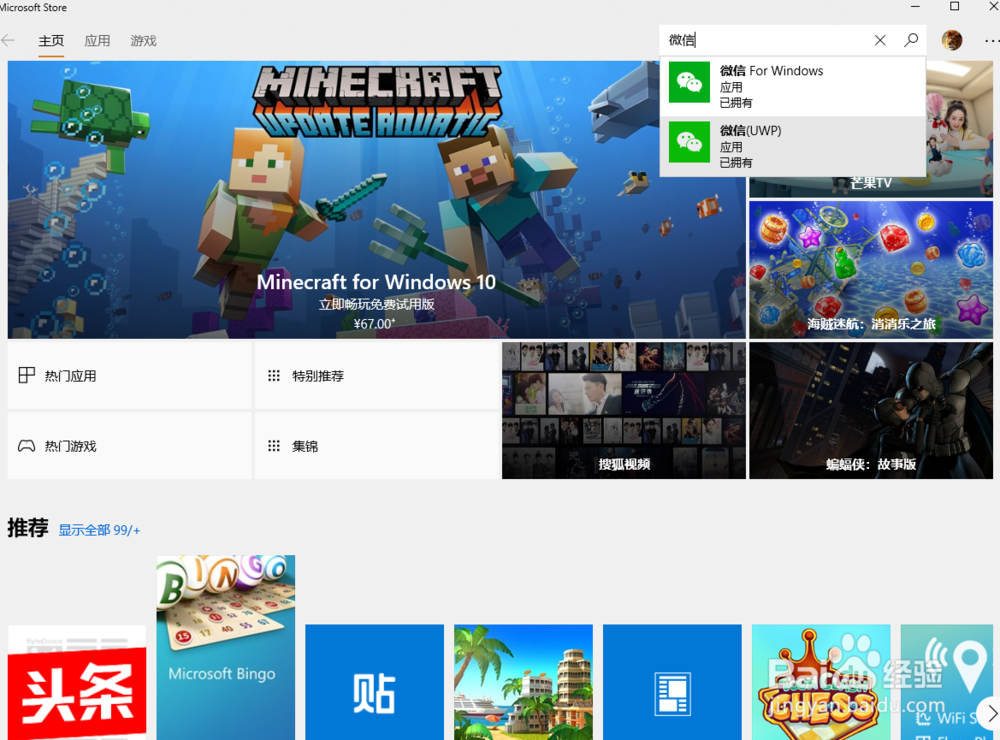The width and height of the screenshot is (1000, 740).
Task: Open the 搜狐视频 tile
Action: 624,410
